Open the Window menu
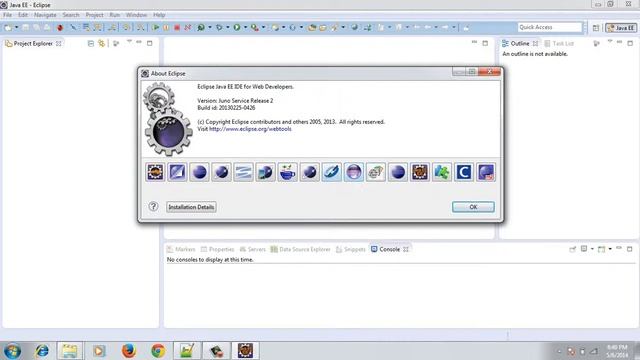Image resolution: width=640 pixels, height=360 pixels. 136,15
